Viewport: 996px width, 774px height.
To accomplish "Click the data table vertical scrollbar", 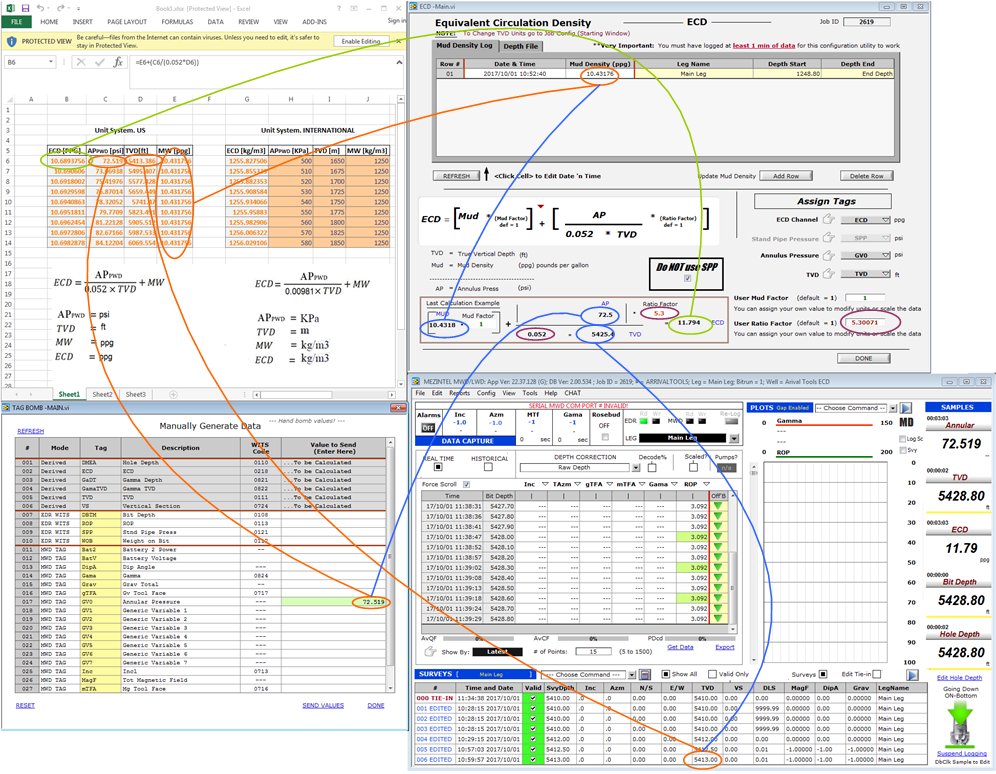I will pyautogui.click(x=733, y=561).
